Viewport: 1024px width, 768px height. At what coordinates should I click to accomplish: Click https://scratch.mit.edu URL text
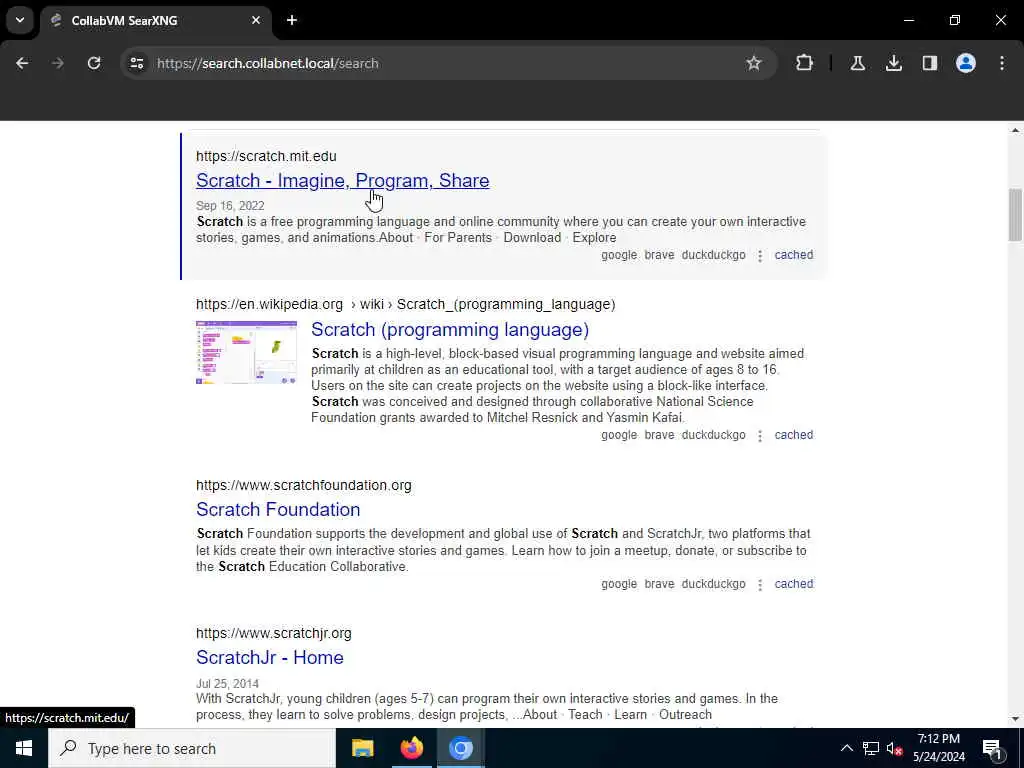point(266,156)
